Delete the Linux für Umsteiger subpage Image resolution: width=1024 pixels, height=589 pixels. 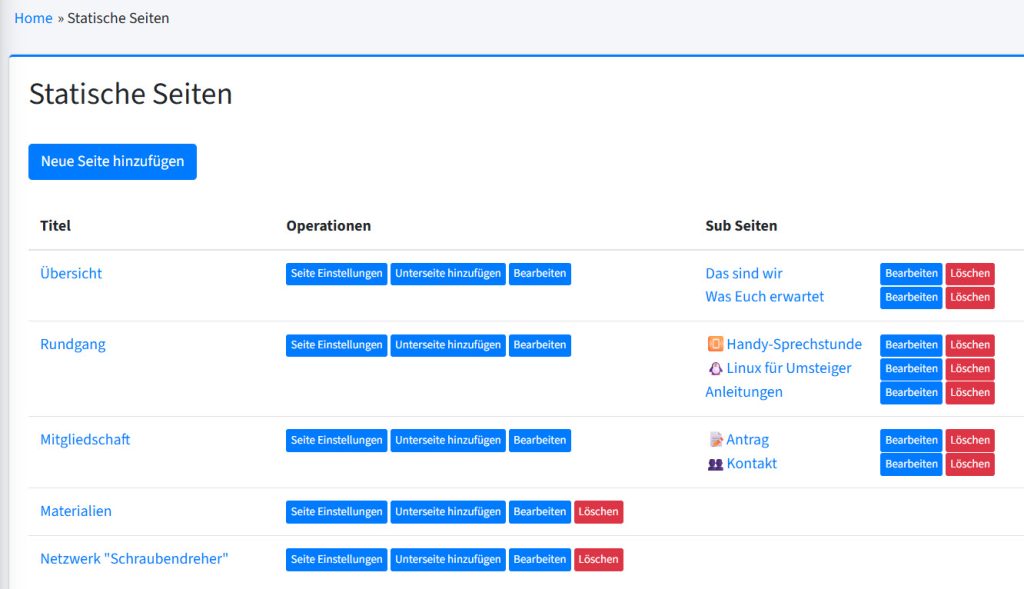[969, 369]
